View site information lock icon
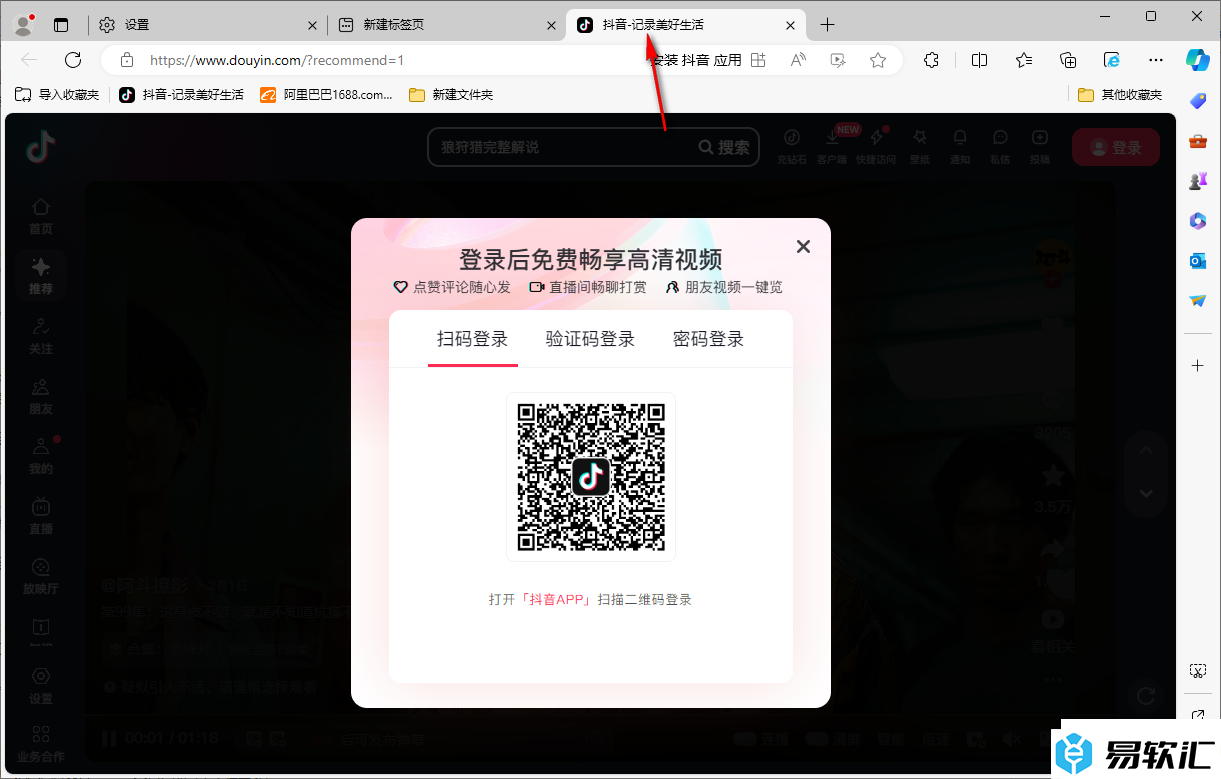This screenshot has height=779, width=1221. 126,60
